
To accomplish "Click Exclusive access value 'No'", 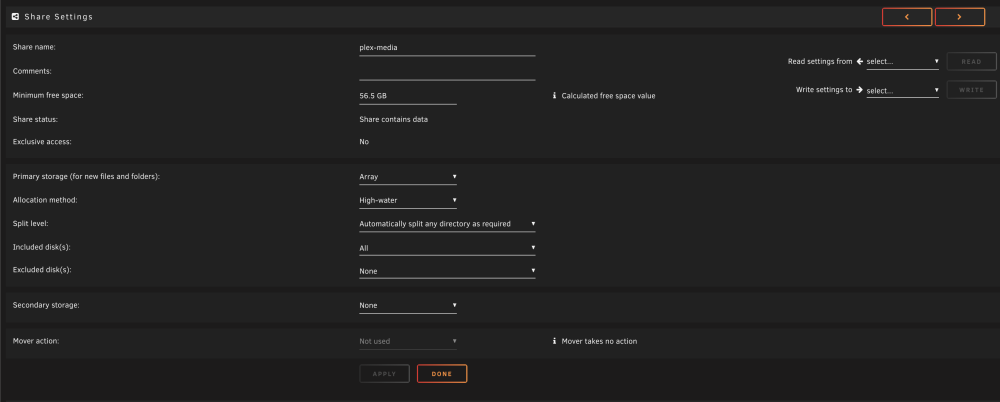I will tap(364, 142).
